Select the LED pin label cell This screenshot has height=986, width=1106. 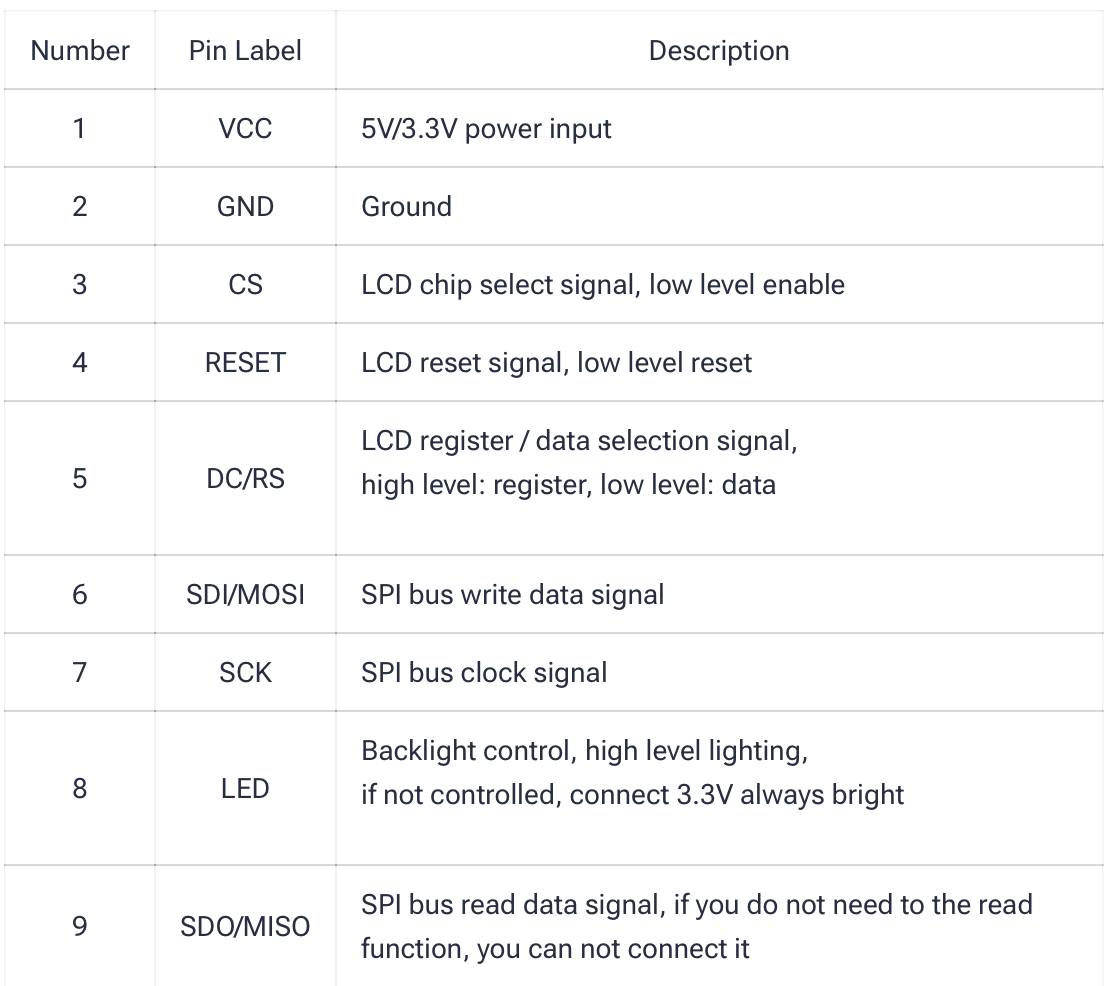tap(245, 789)
